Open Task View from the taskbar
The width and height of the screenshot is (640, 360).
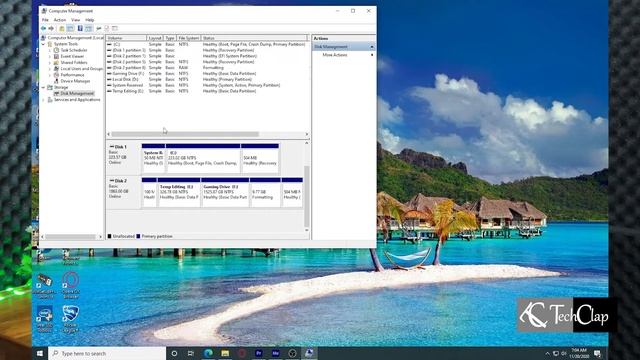click(191, 353)
